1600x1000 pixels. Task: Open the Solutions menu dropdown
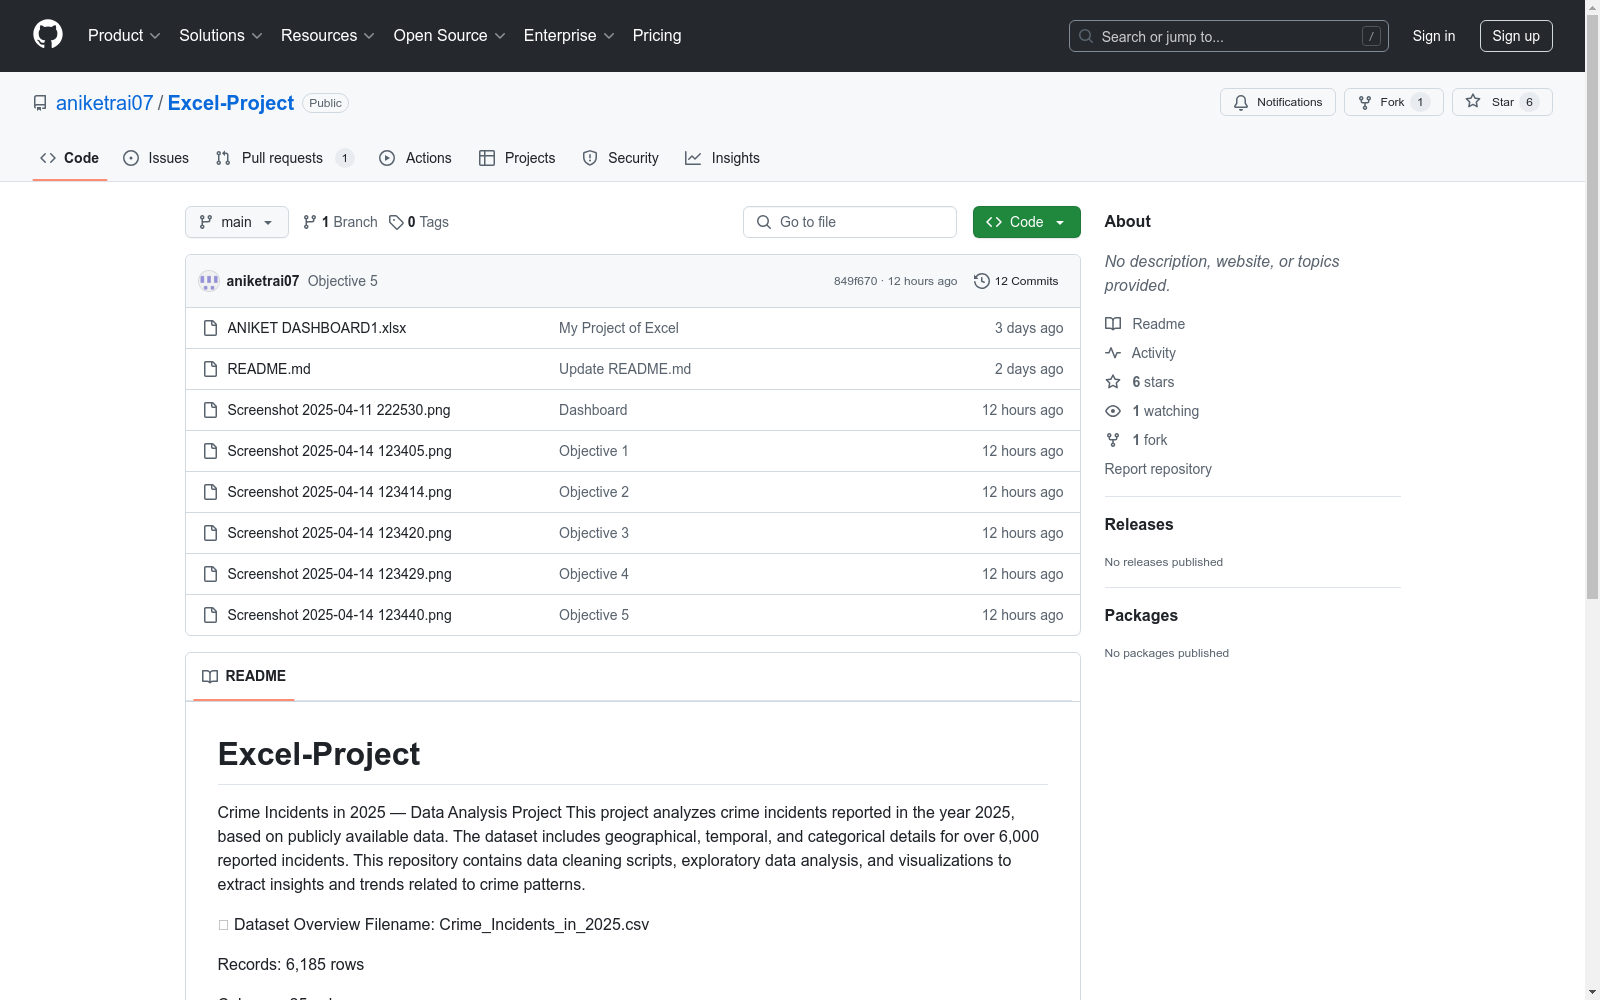[220, 36]
